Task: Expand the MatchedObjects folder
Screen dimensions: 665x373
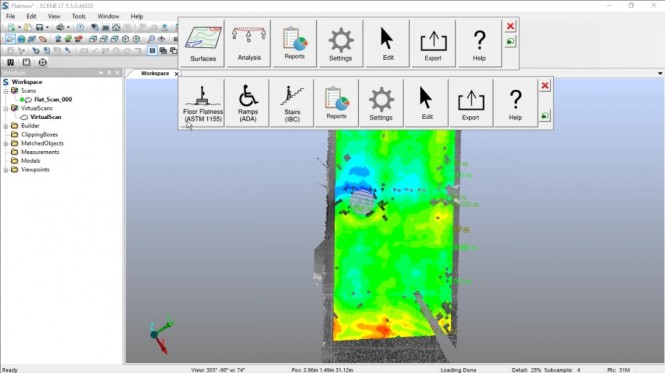Action: click(6, 143)
